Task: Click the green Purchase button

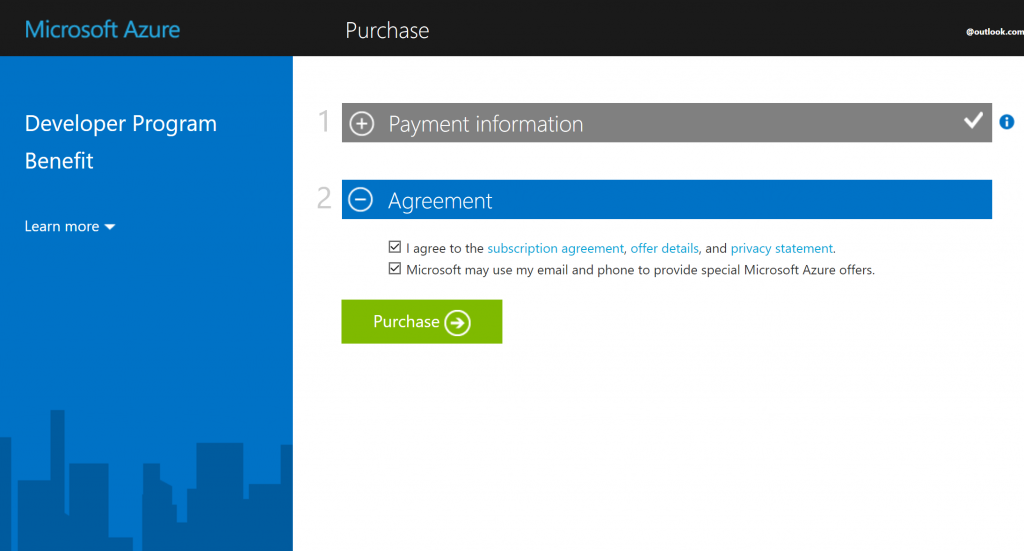Action: tap(422, 322)
